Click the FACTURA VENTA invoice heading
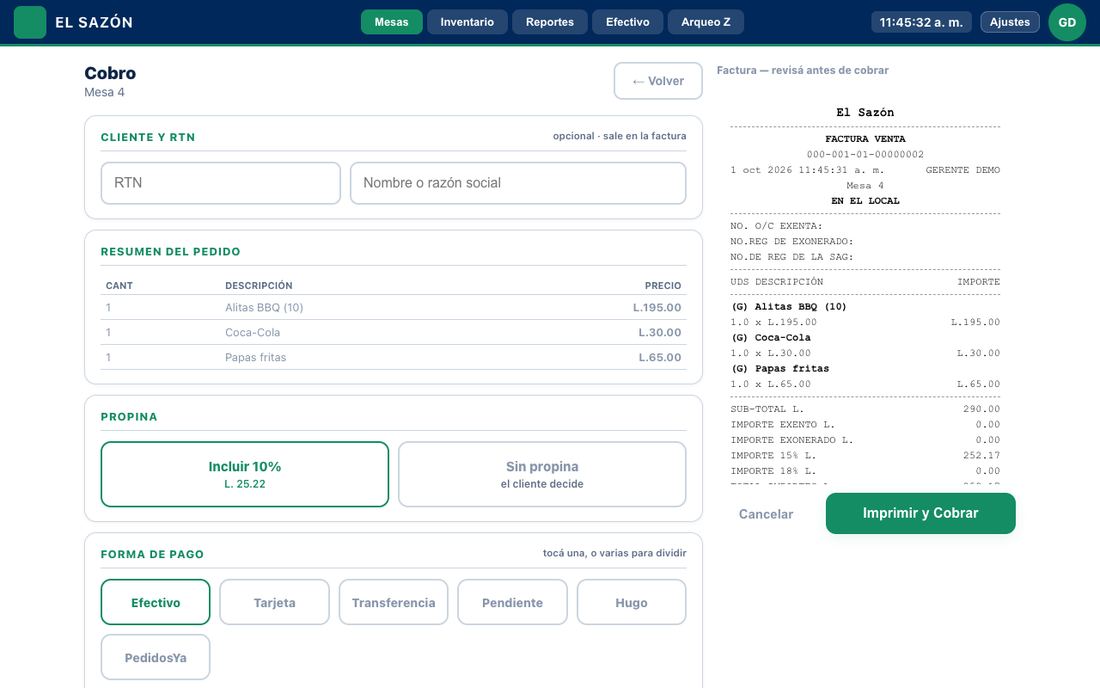1100x688 pixels. [x=865, y=139]
